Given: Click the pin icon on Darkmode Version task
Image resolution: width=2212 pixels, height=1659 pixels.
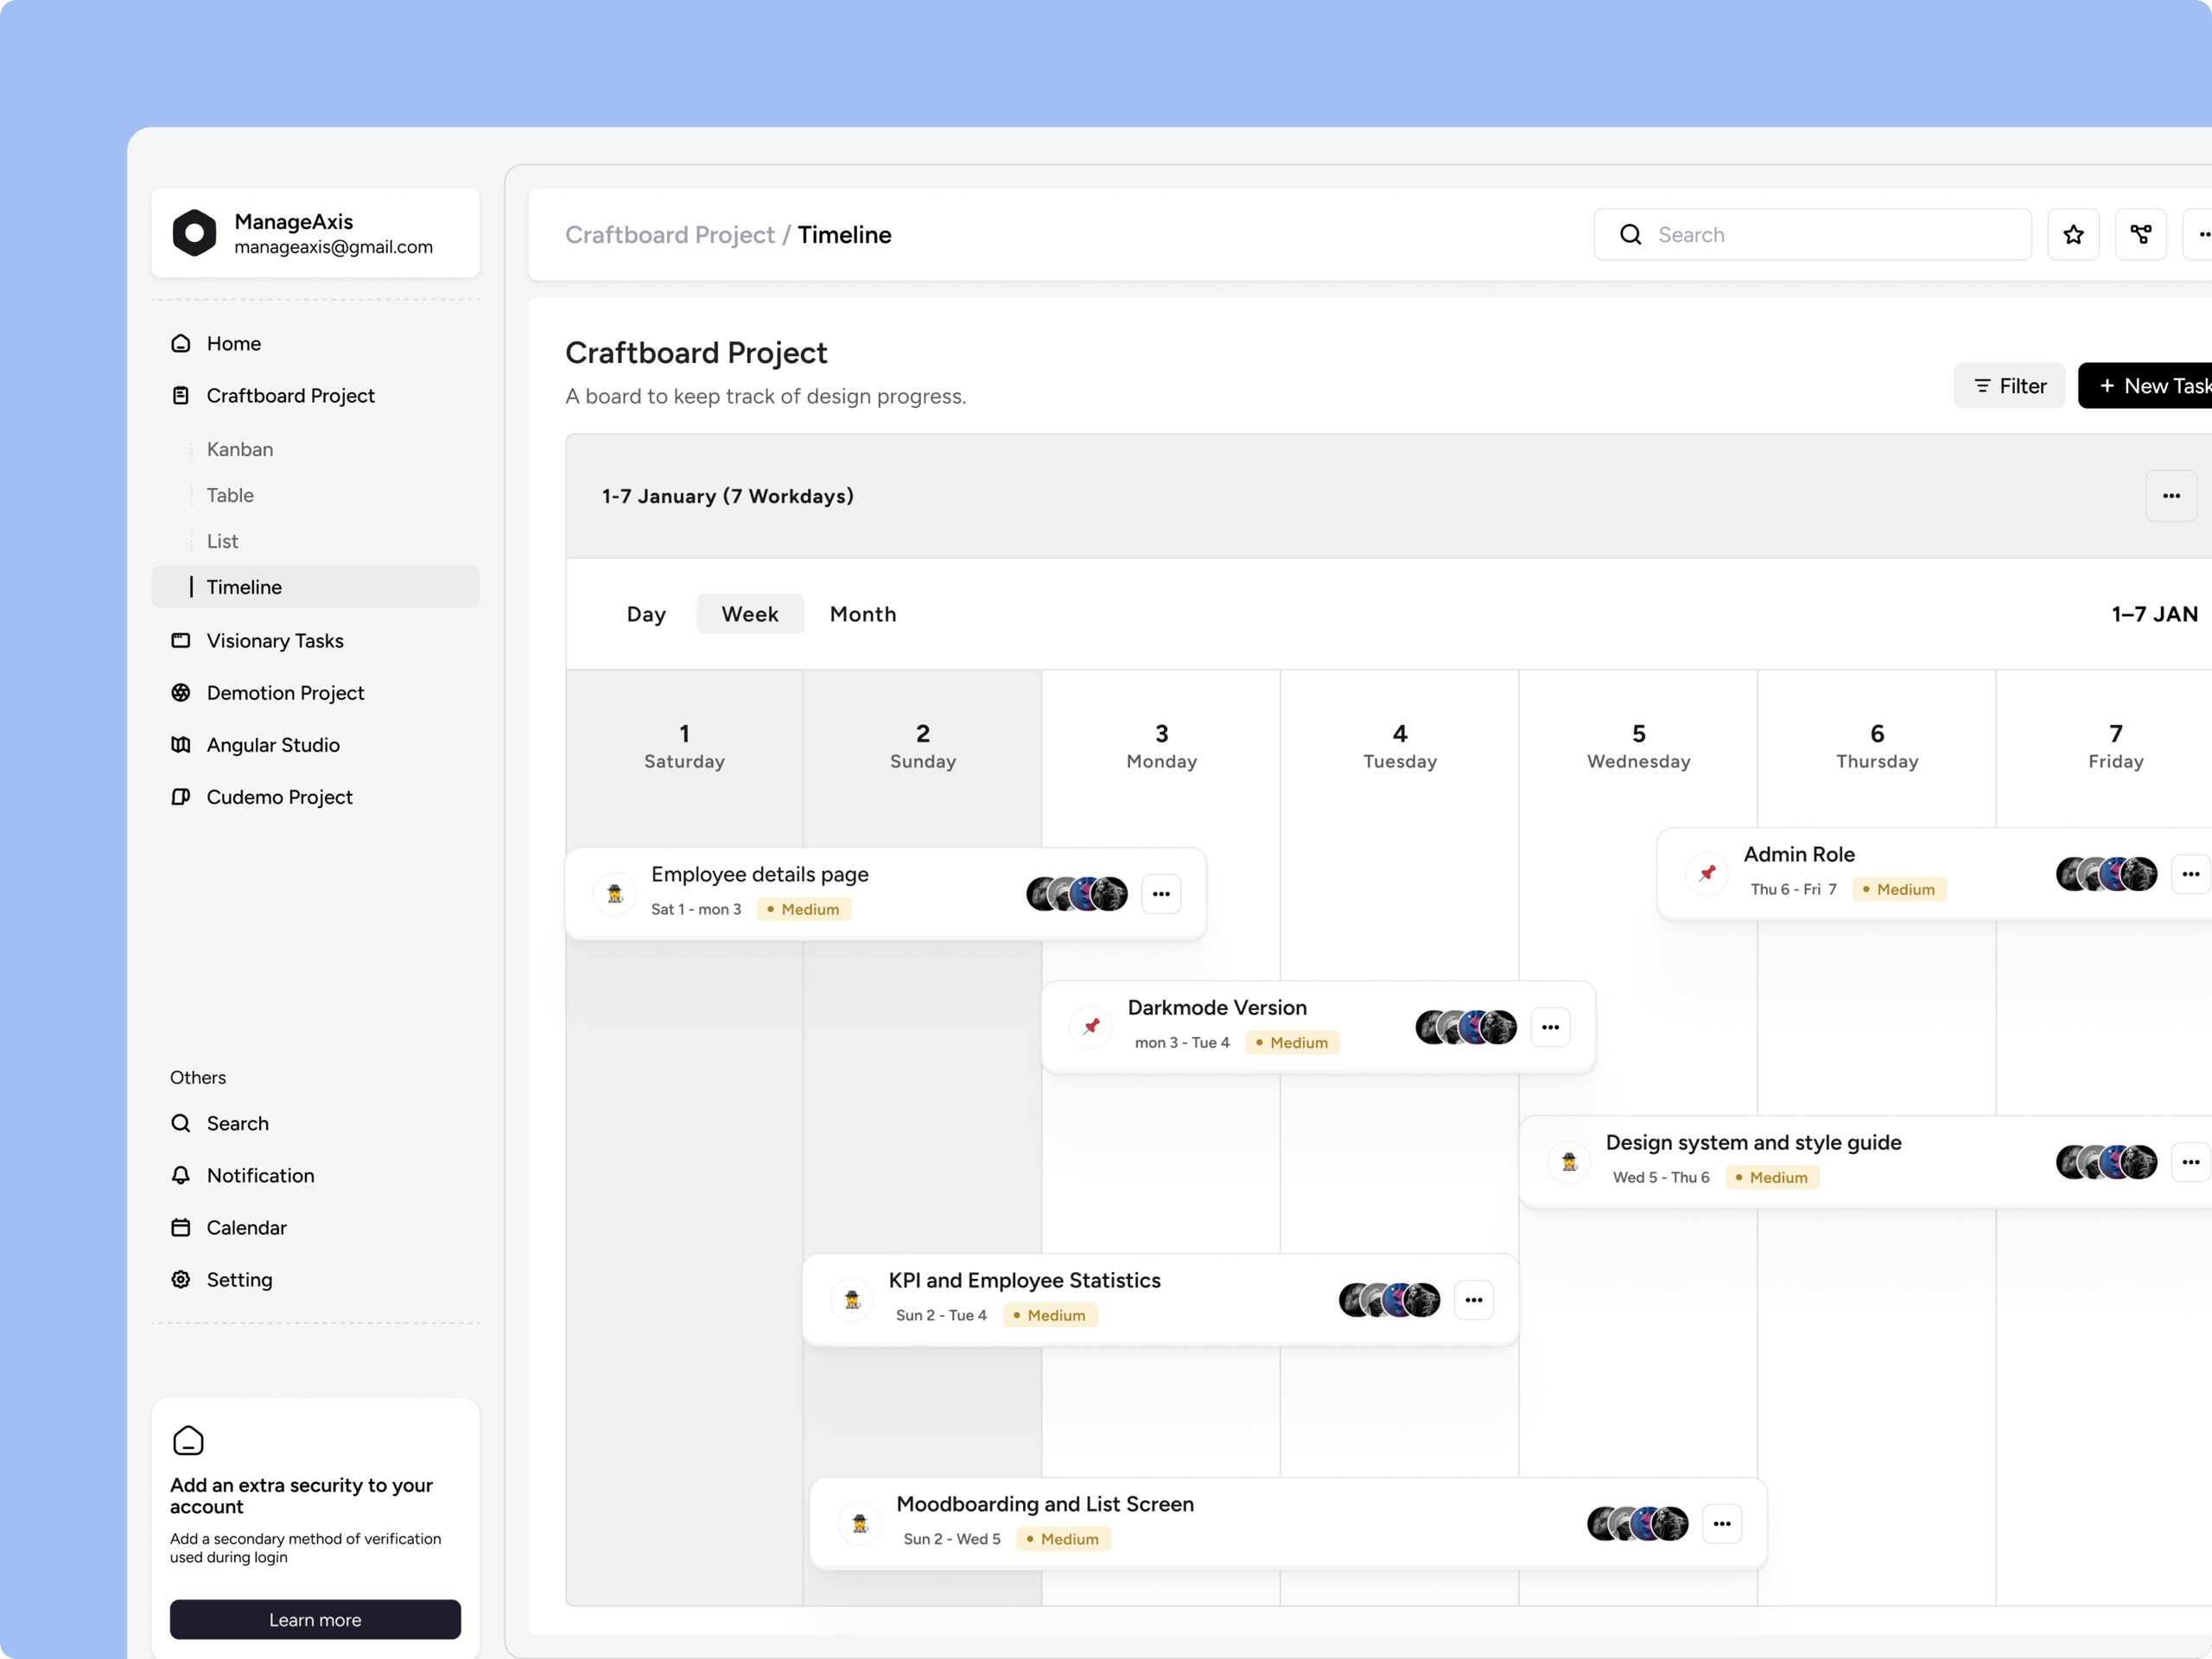Looking at the screenshot, I should pos(1090,1026).
